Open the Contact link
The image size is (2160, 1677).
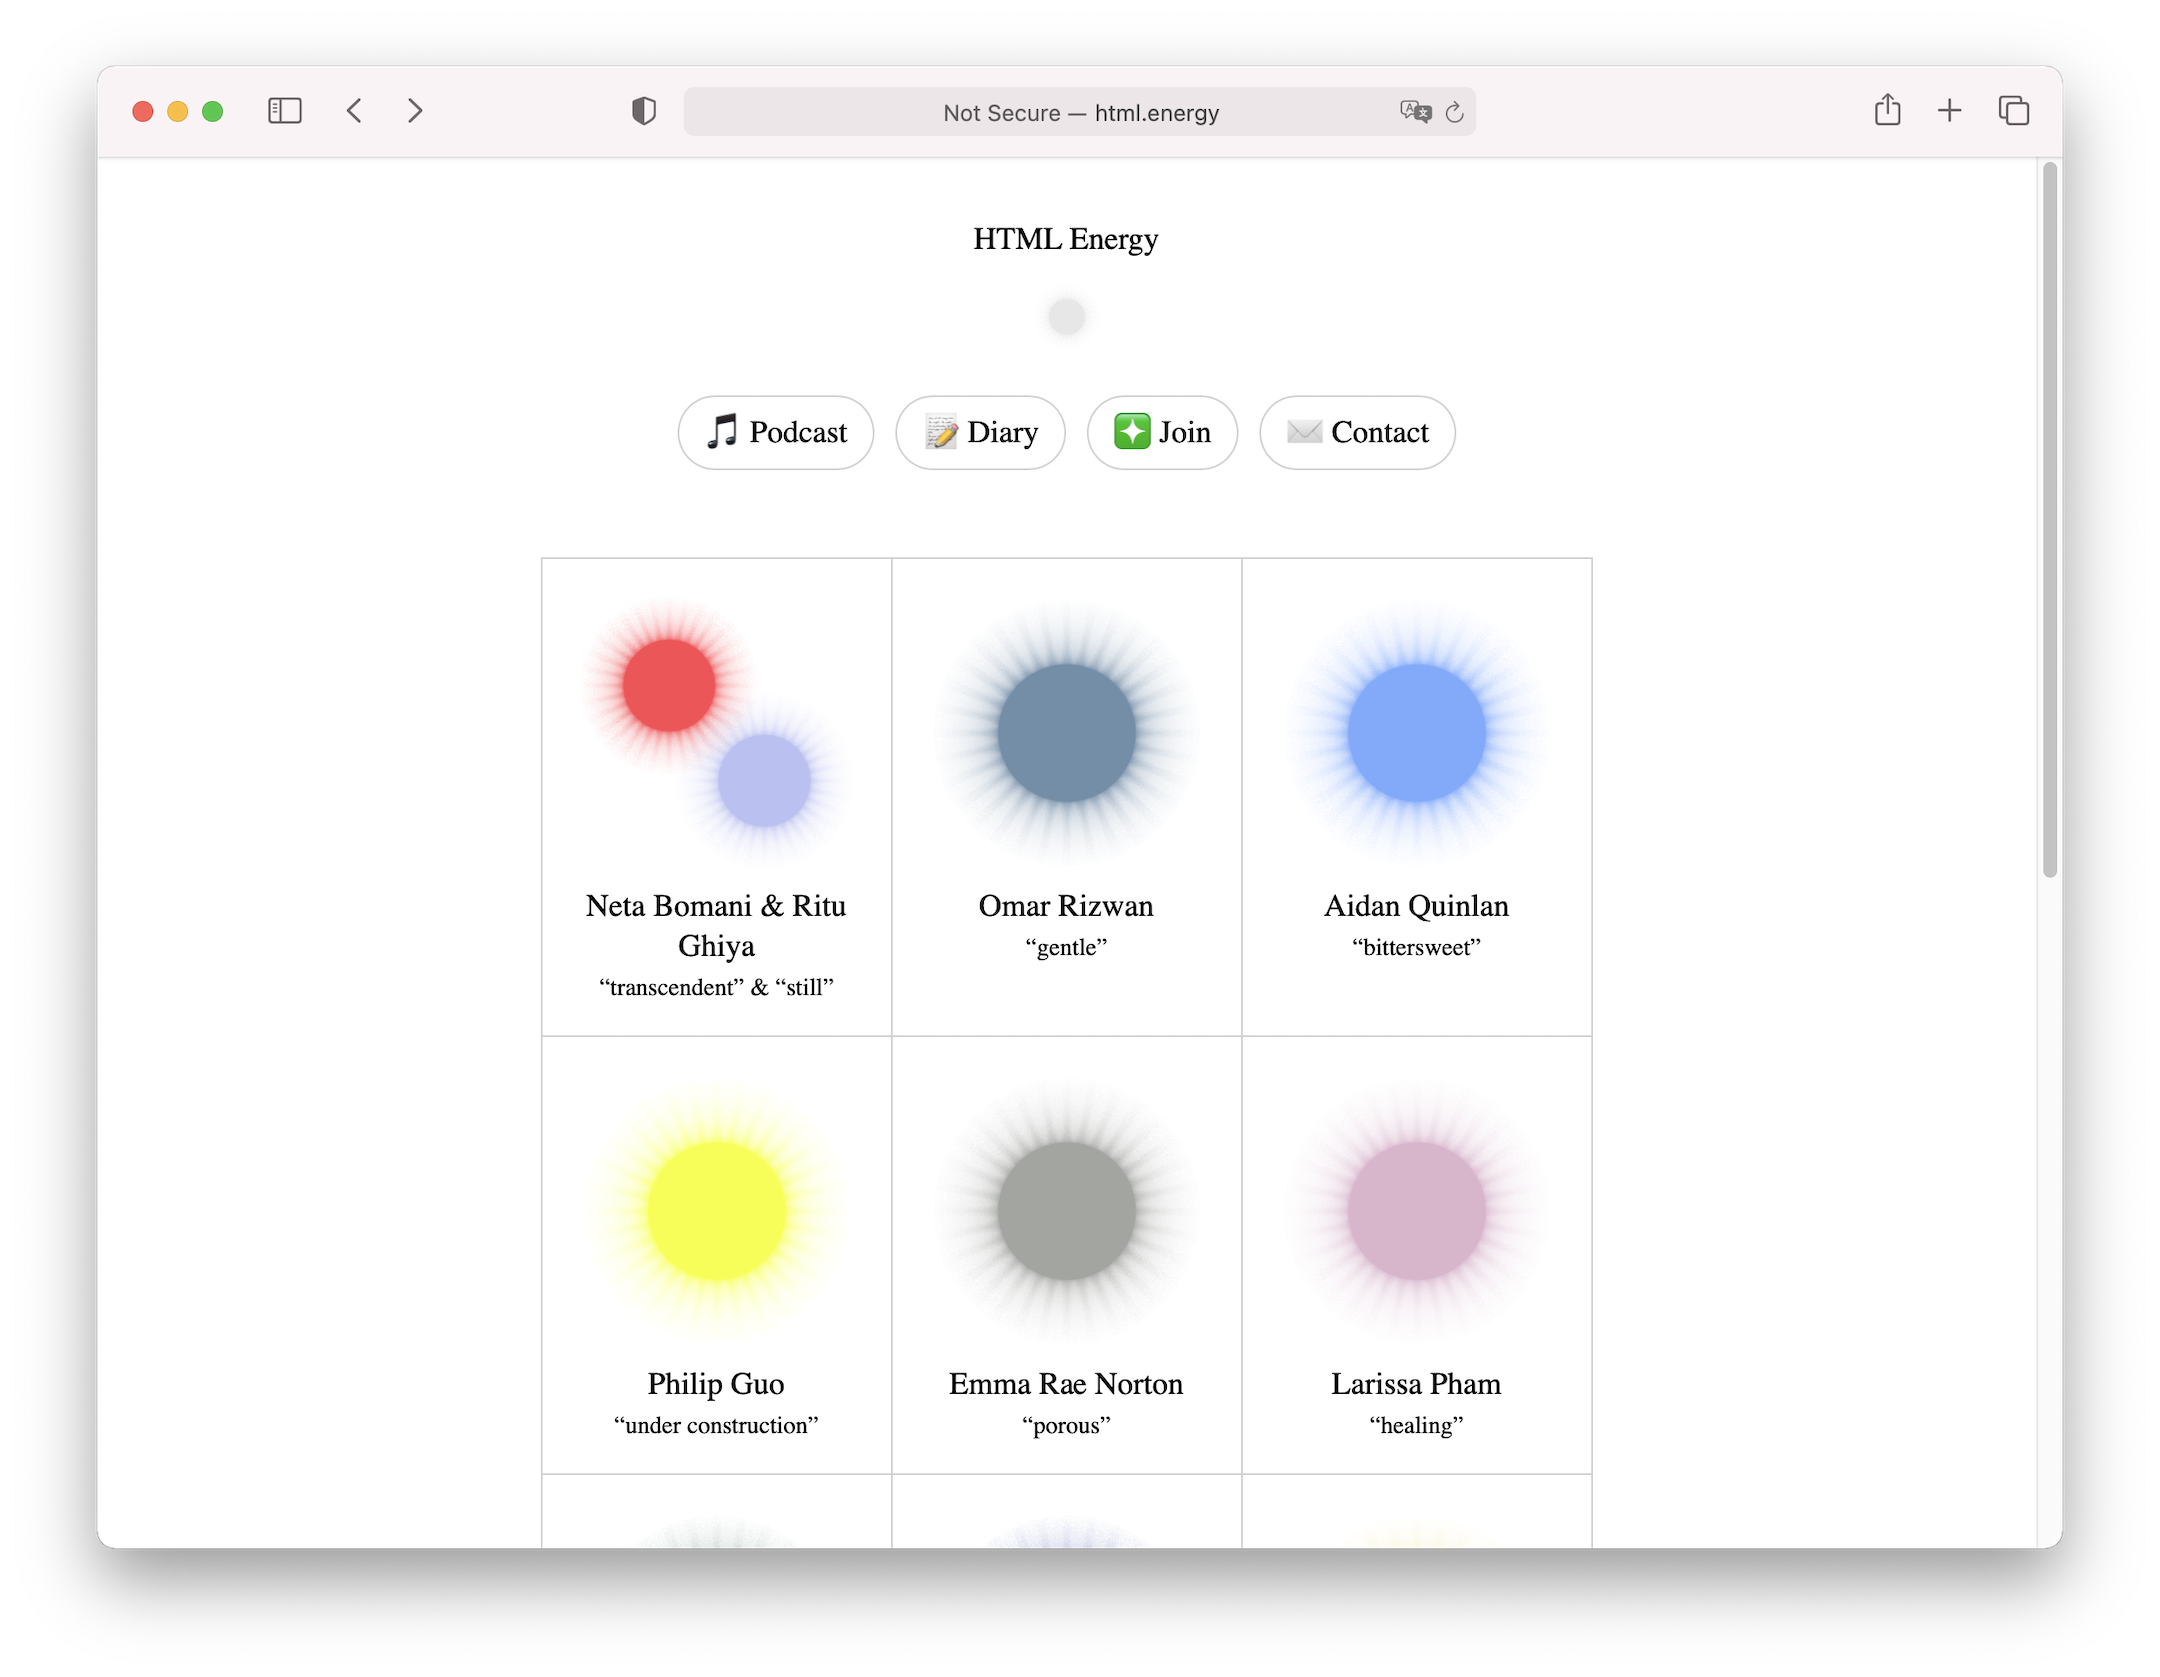point(1357,432)
